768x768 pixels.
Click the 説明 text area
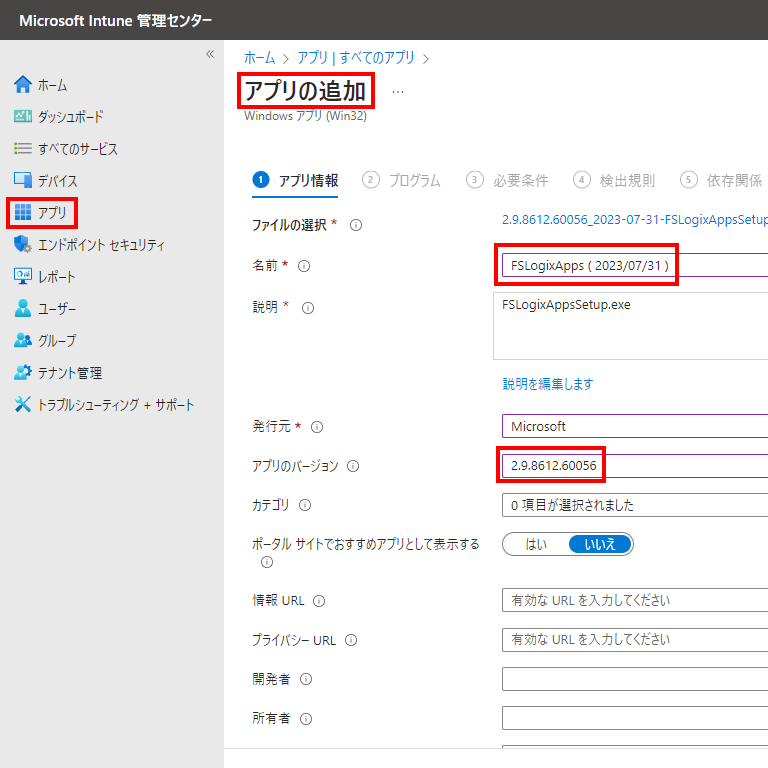(630, 326)
